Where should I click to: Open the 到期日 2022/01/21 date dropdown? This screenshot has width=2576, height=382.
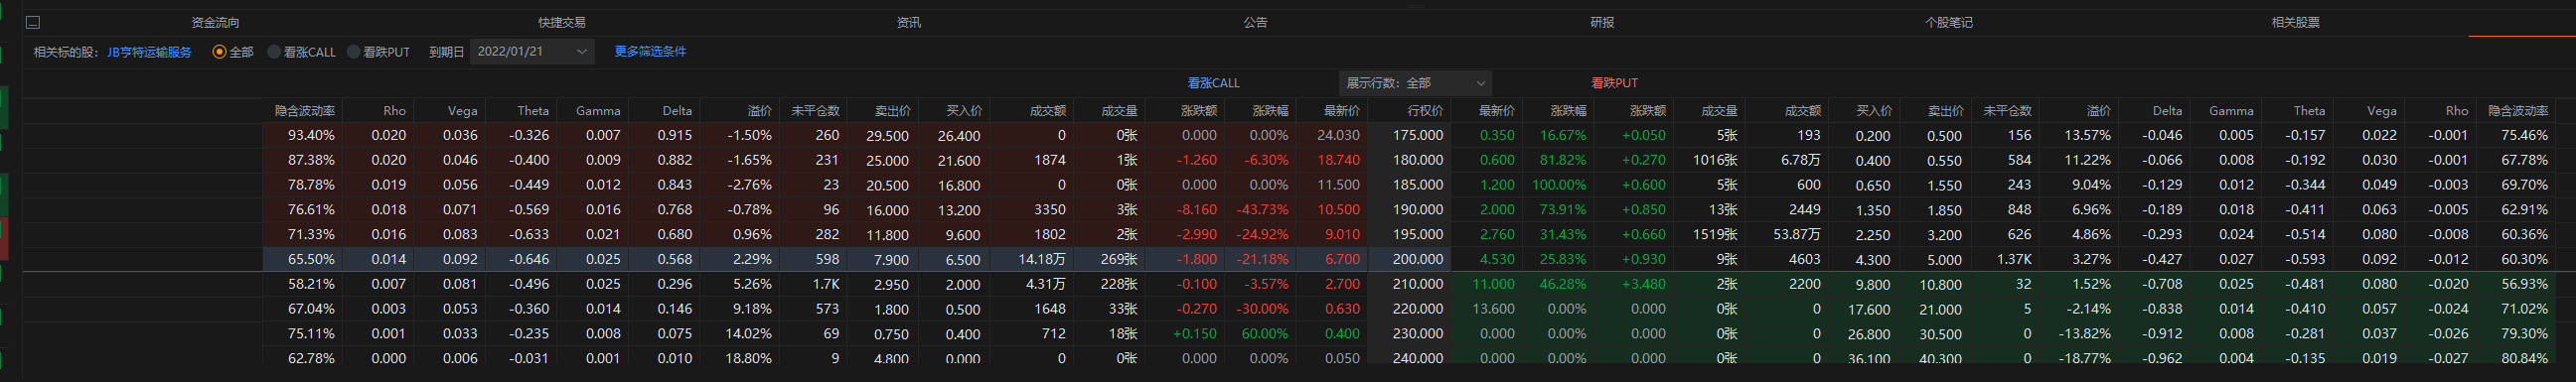click(532, 52)
